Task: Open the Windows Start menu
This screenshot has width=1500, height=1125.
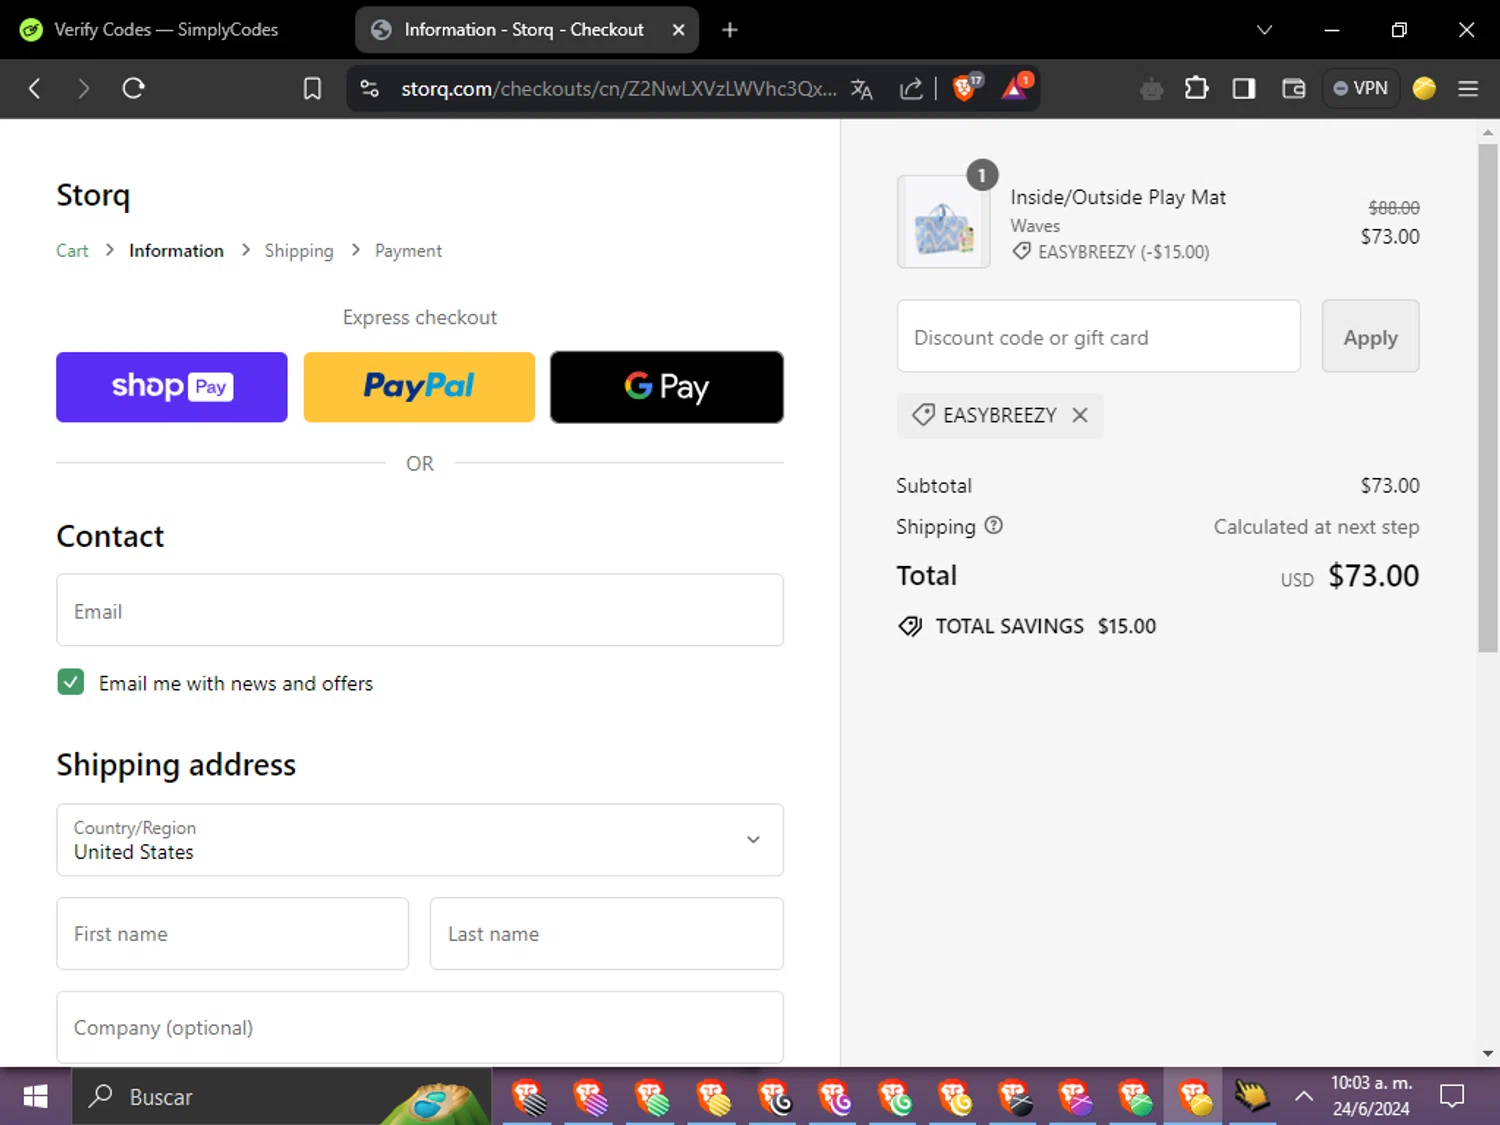Action: [x=35, y=1097]
